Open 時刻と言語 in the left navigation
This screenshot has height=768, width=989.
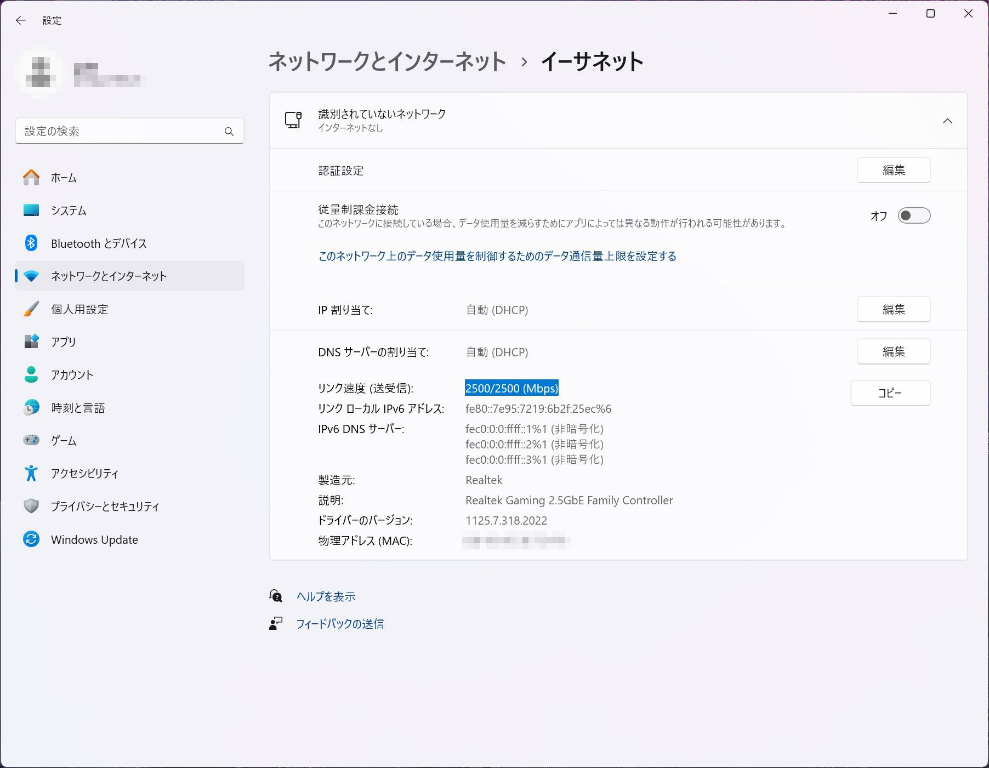[x=77, y=408]
